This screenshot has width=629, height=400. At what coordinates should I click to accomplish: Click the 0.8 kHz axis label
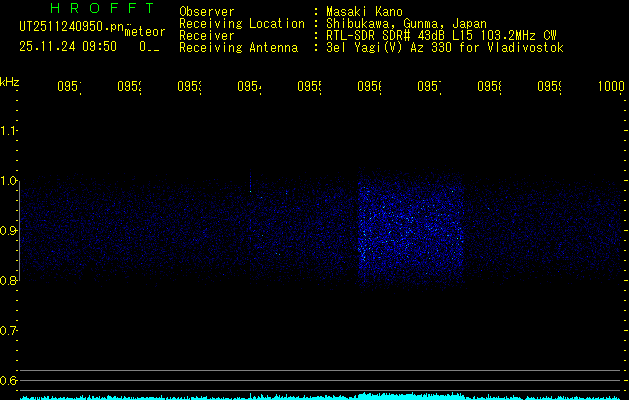[x=8, y=280]
